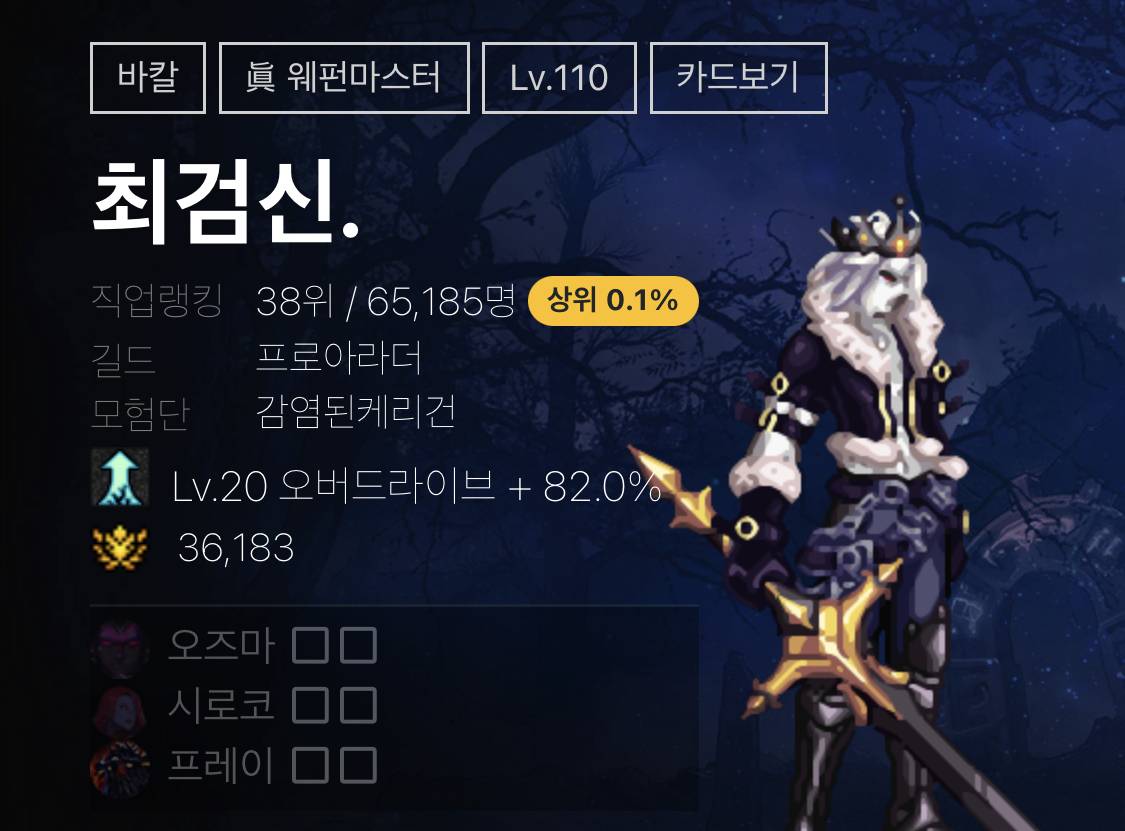Click the Lv.110 level tag
Screen dimensions: 1125x831
pyautogui.click(x=559, y=78)
